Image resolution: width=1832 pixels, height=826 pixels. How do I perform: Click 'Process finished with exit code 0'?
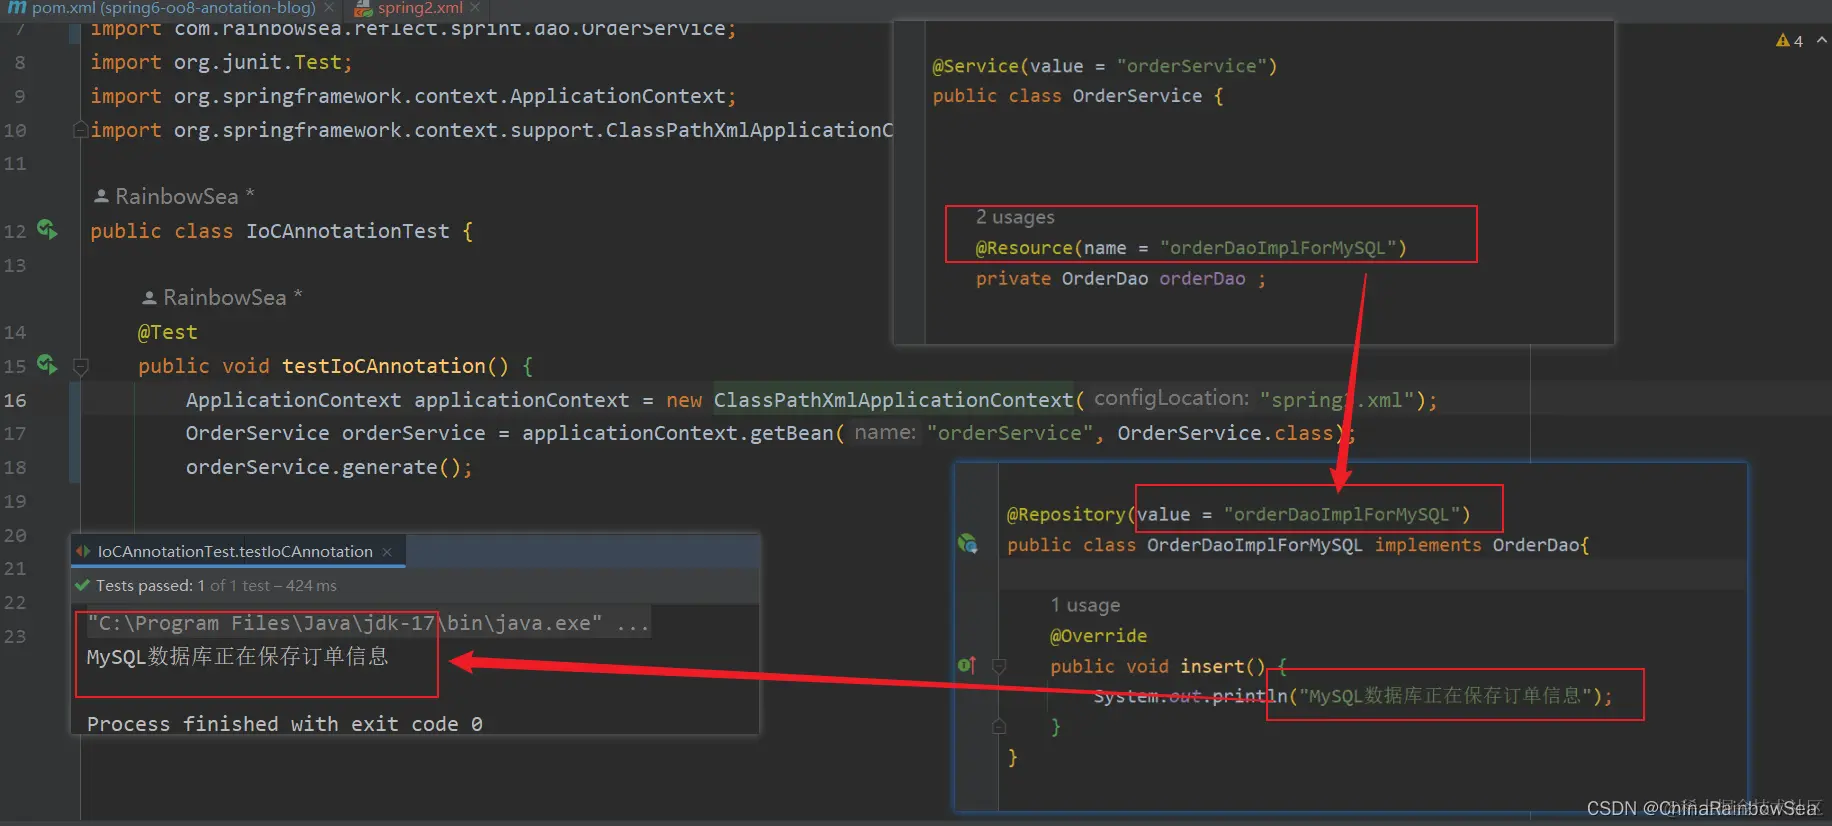coord(285,724)
